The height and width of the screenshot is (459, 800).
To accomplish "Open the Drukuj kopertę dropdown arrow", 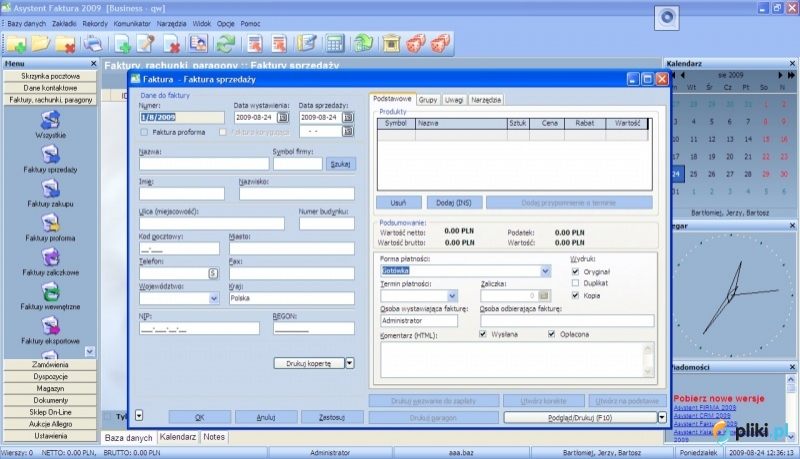I will 350,363.
